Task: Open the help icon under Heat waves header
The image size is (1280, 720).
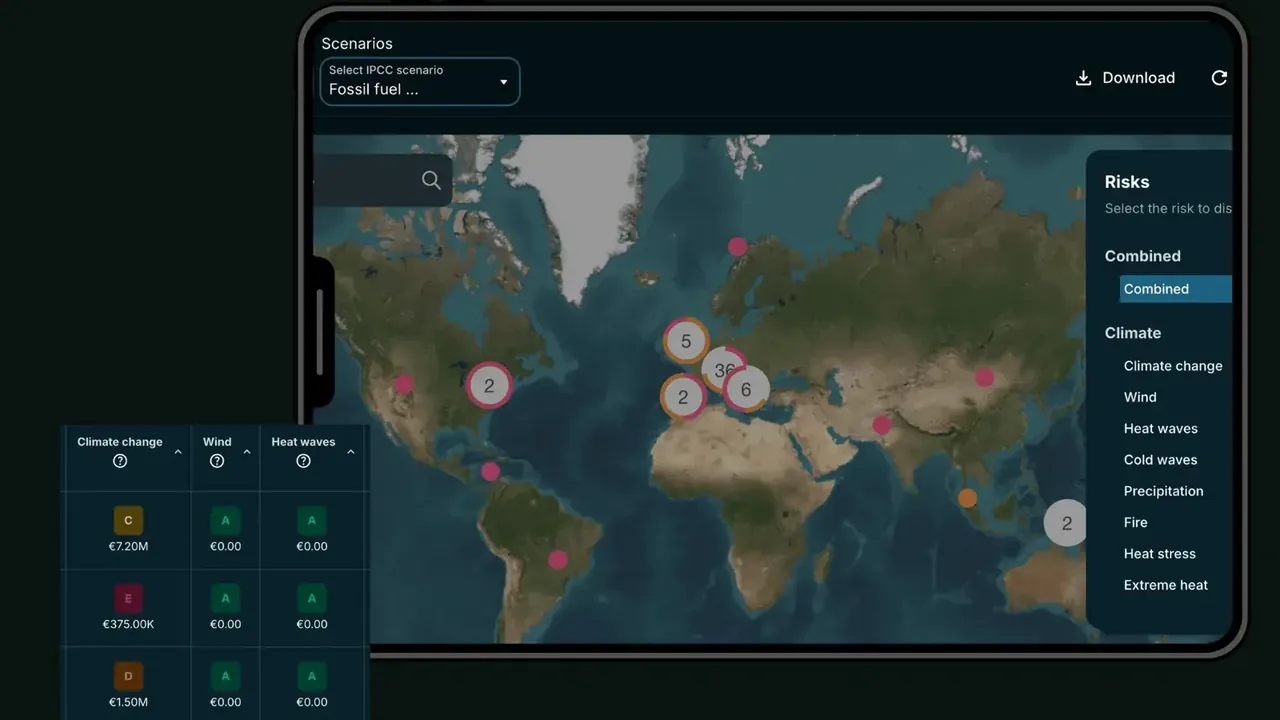Action: [x=303, y=461]
